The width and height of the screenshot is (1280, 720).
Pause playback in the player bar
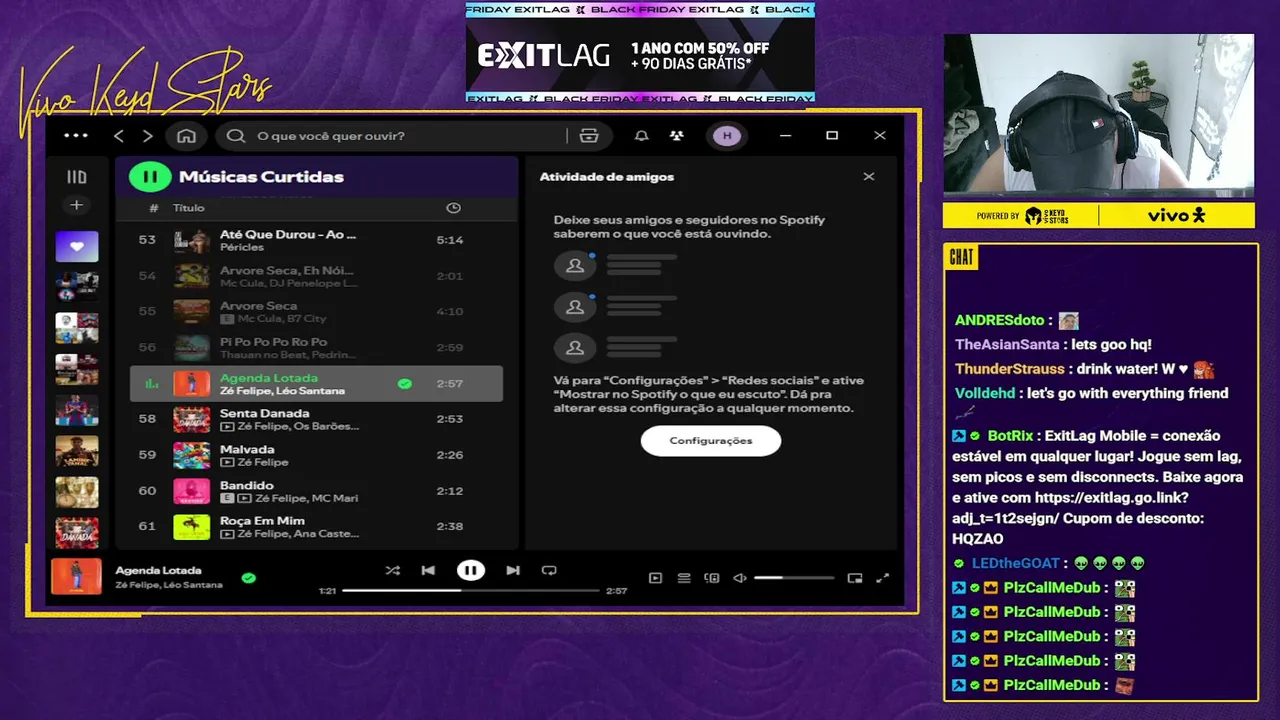pyautogui.click(x=470, y=570)
